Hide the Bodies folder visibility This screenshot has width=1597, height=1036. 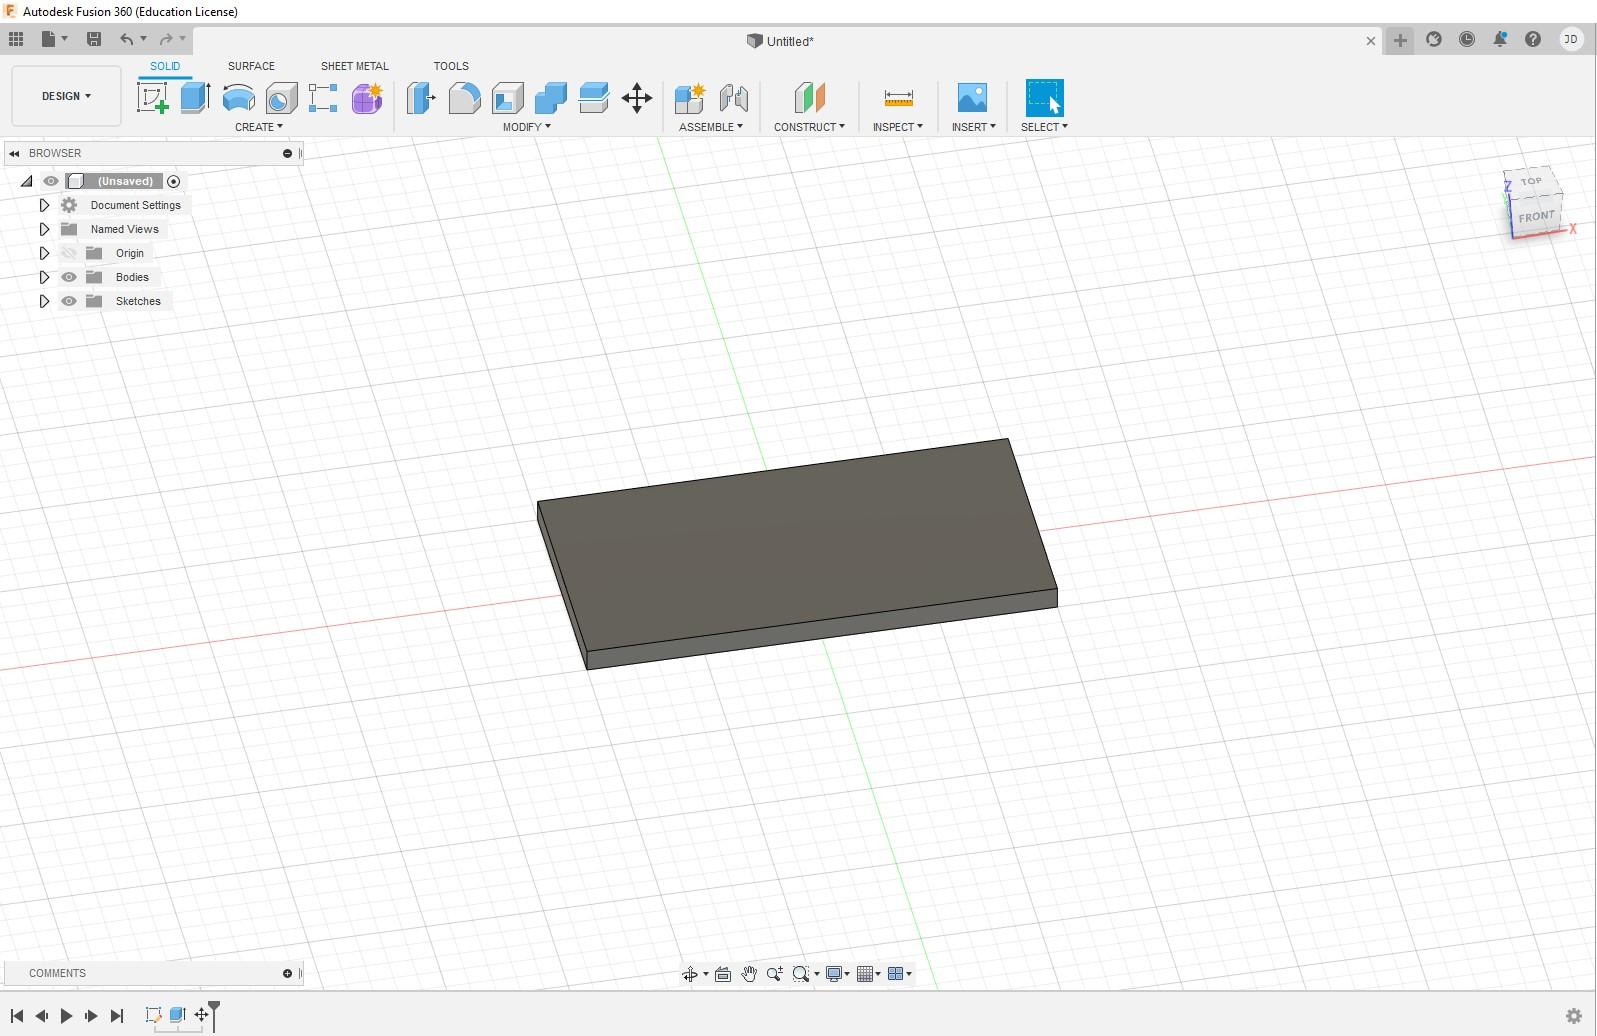(x=69, y=277)
